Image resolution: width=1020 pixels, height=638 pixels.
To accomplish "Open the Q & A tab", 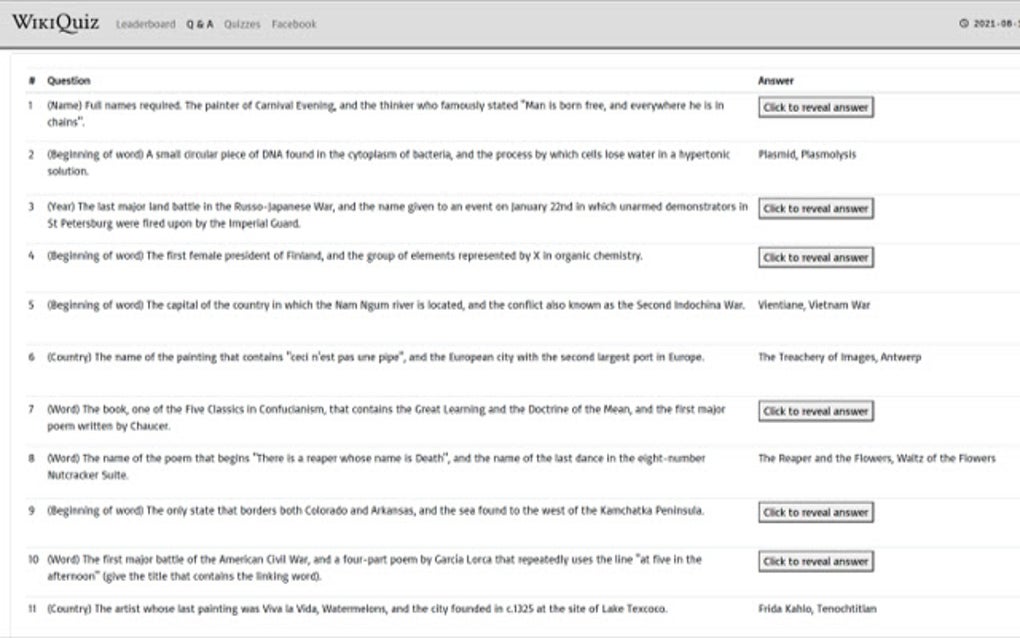I will click(x=199, y=24).
